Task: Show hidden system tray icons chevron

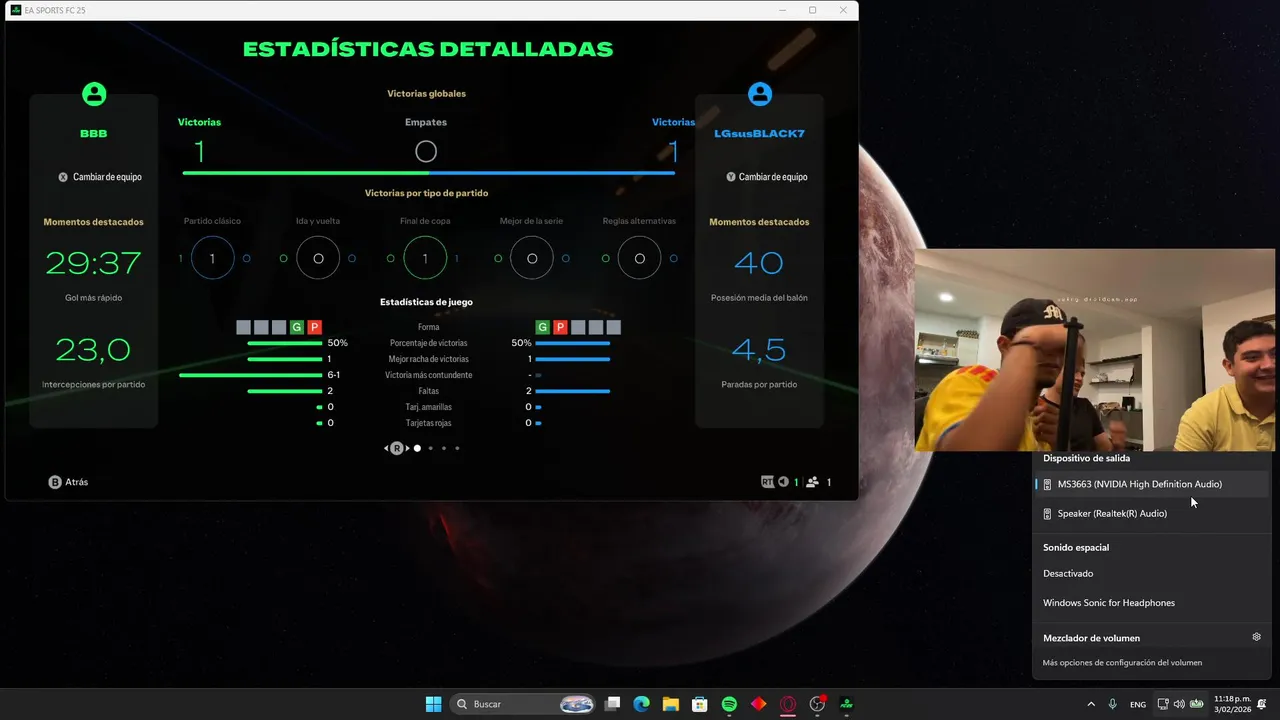Action: click(x=1091, y=704)
